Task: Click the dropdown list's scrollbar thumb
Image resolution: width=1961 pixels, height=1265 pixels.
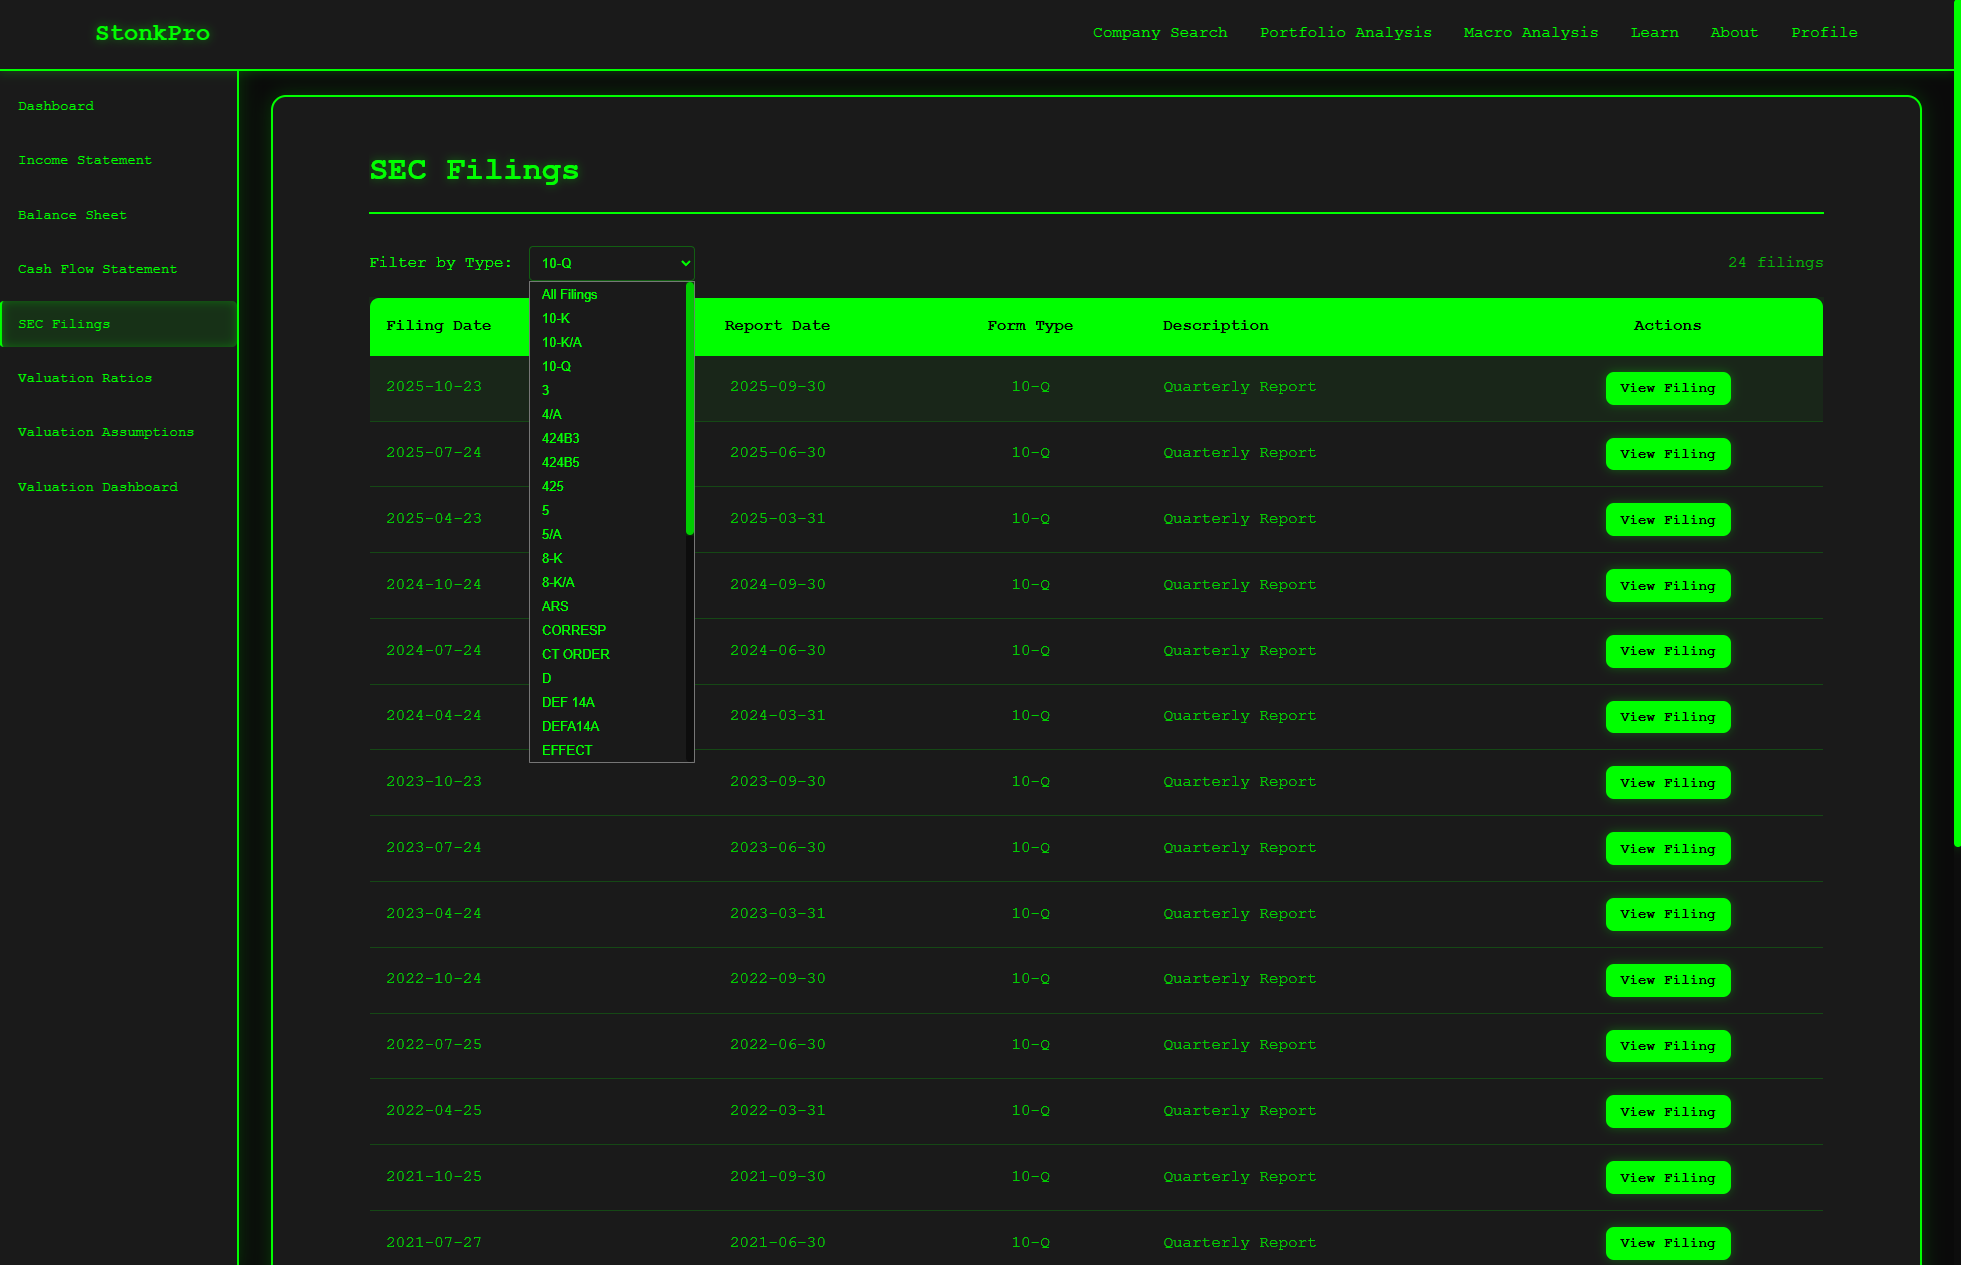Action: point(689,410)
